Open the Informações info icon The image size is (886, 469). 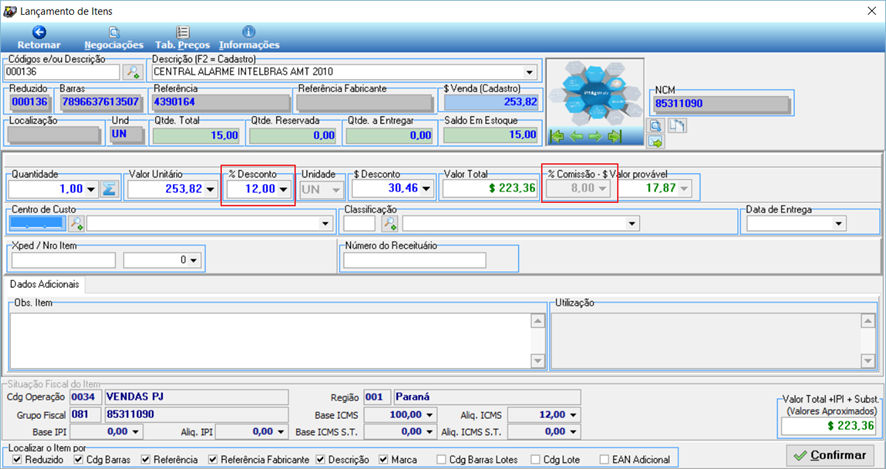(249, 32)
